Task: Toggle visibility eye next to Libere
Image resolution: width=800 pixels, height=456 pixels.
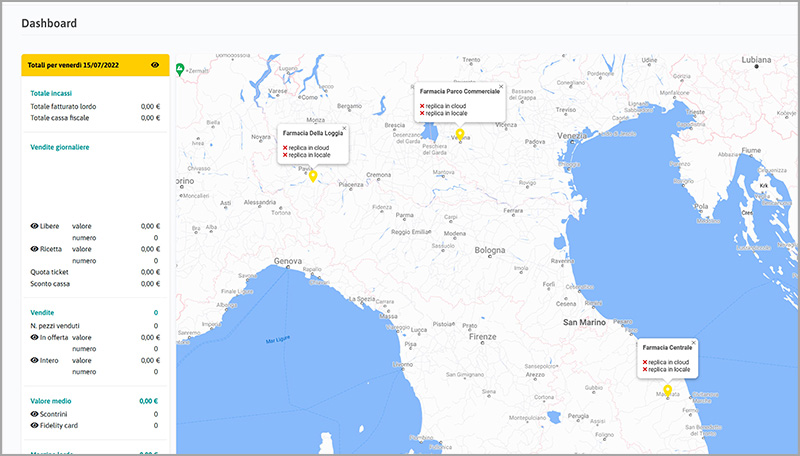Action: click(35, 226)
